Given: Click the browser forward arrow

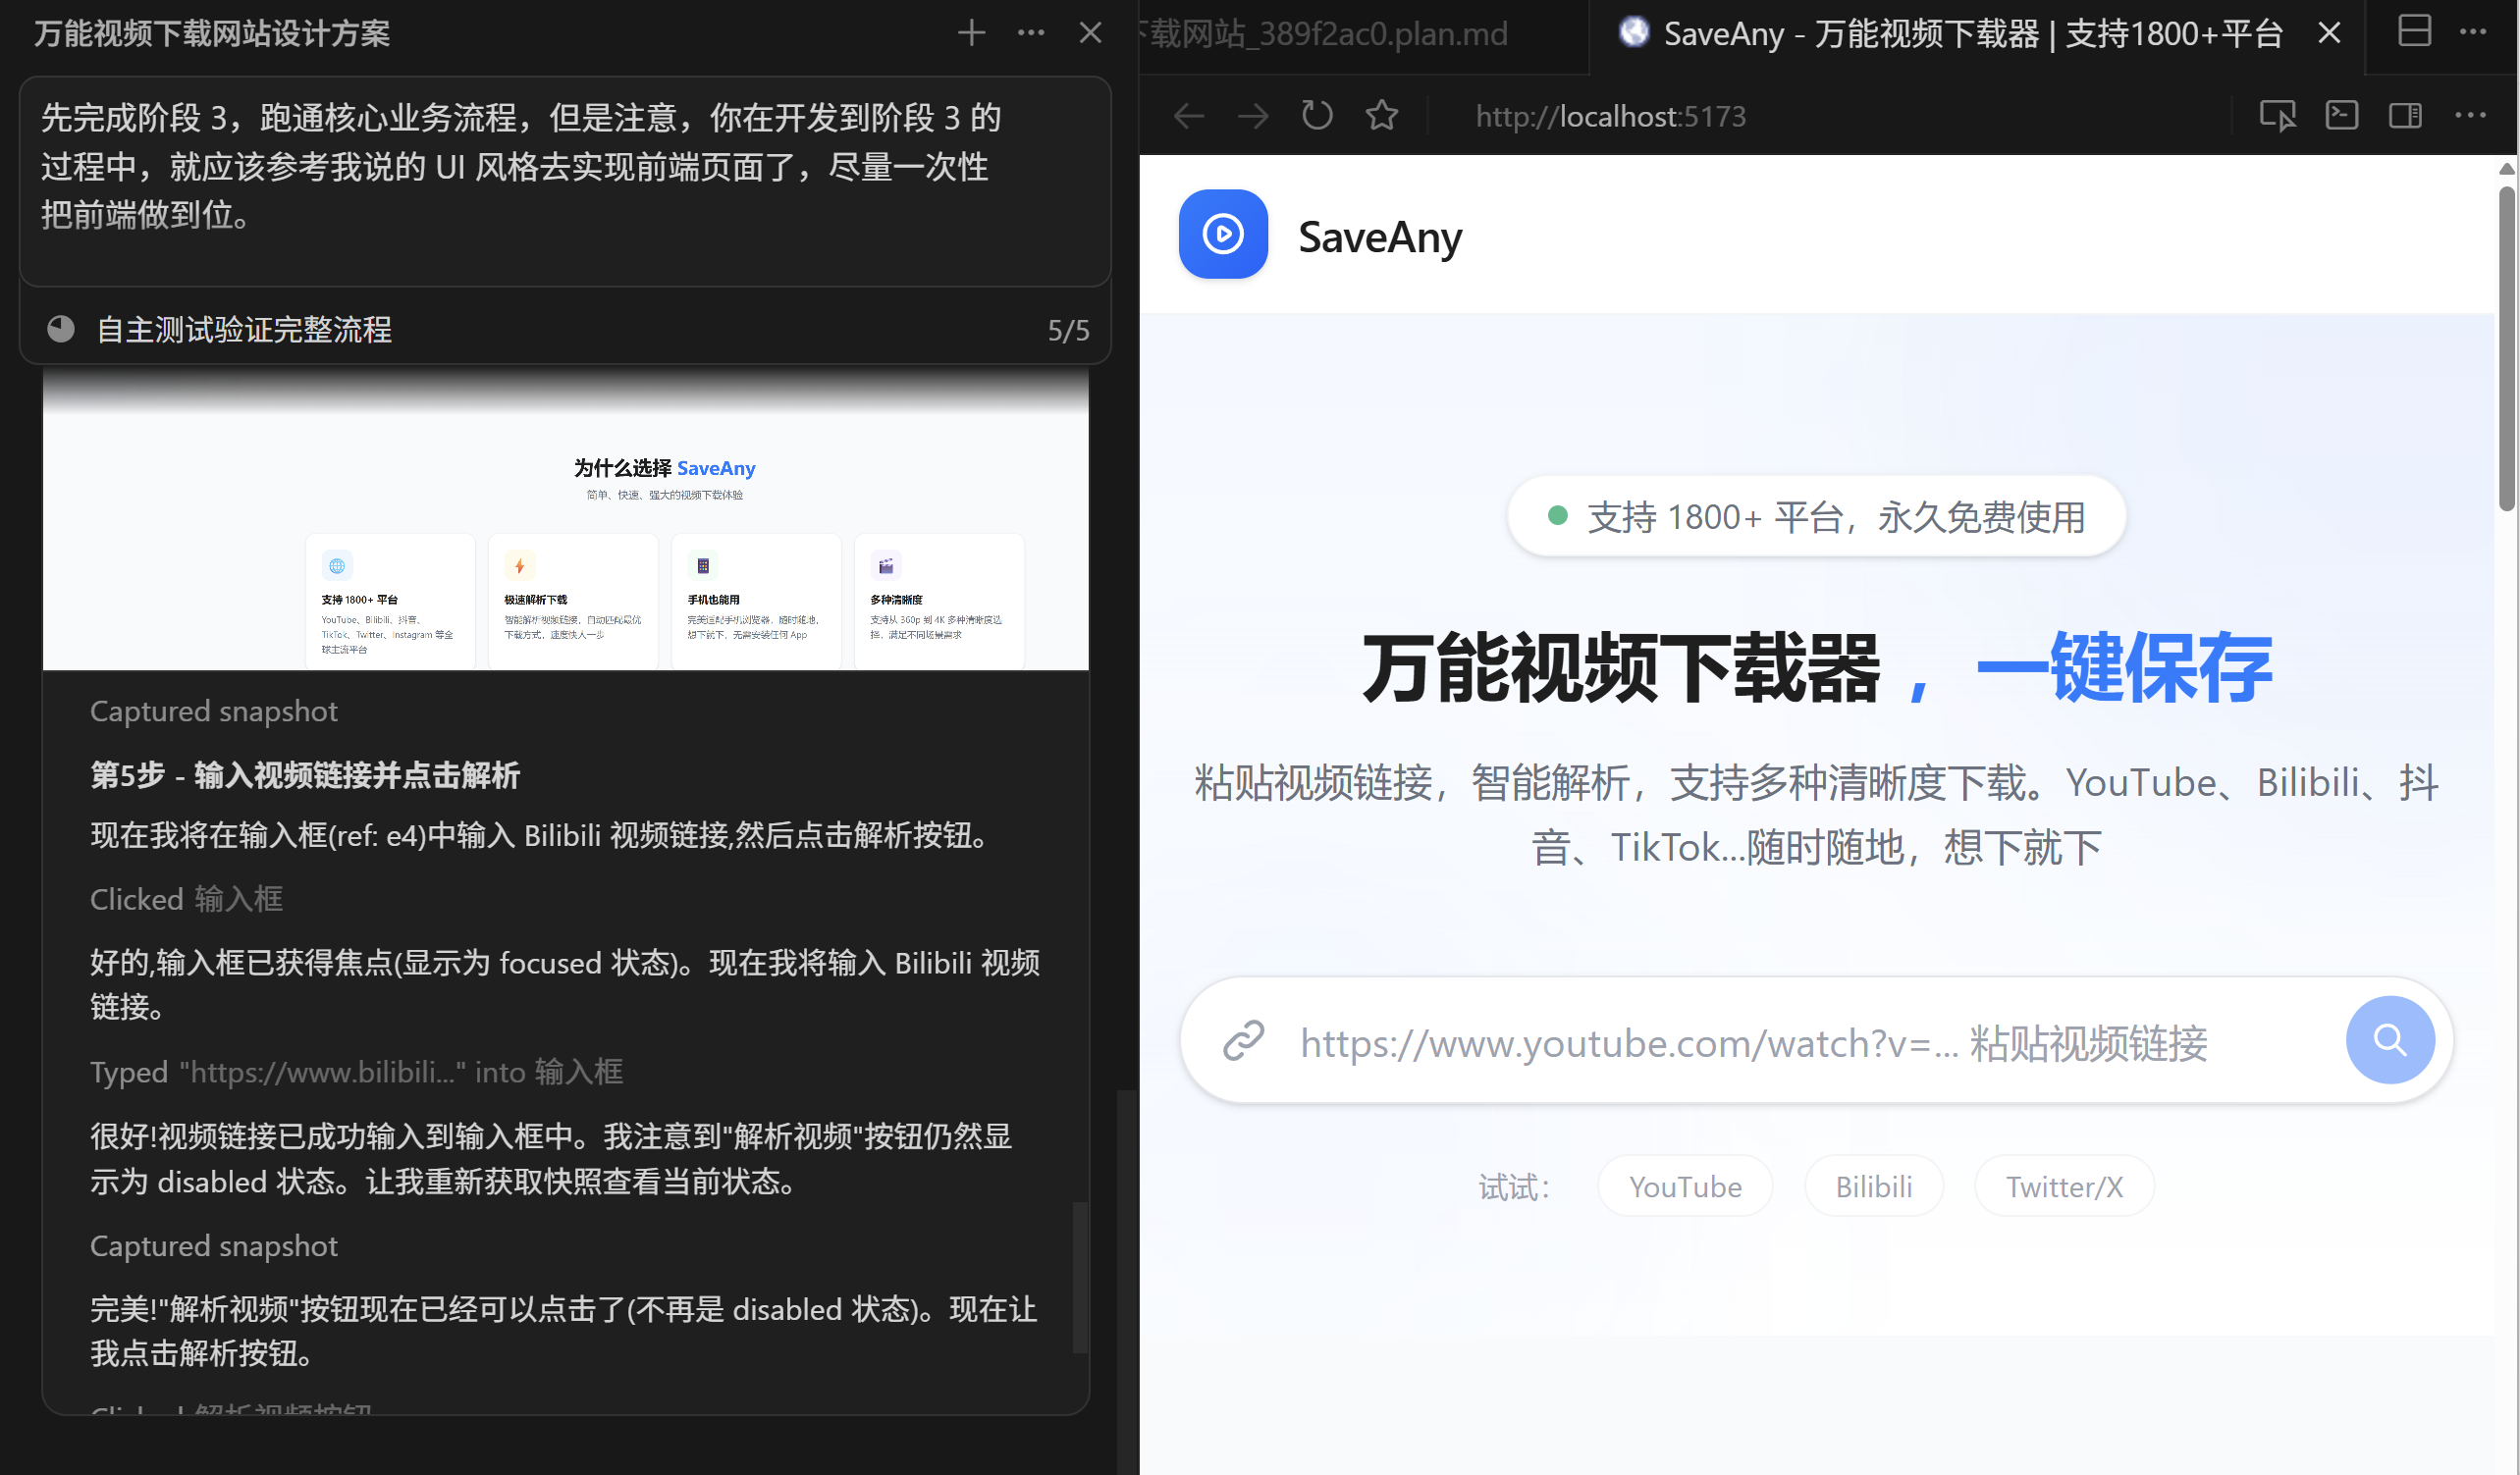Looking at the screenshot, I should point(1252,117).
